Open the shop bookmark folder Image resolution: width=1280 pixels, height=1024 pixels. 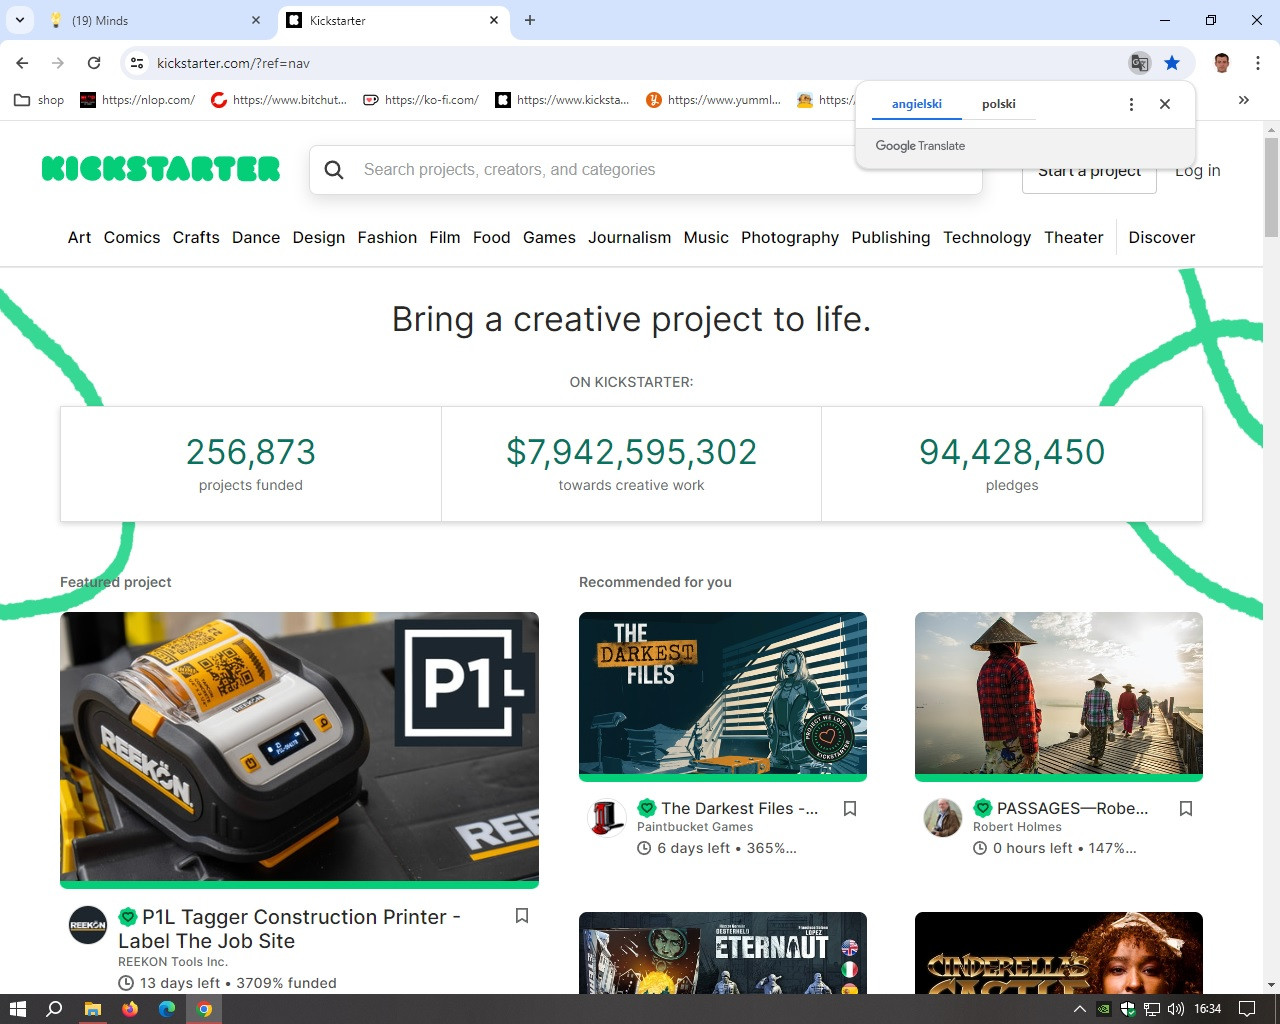pos(39,100)
